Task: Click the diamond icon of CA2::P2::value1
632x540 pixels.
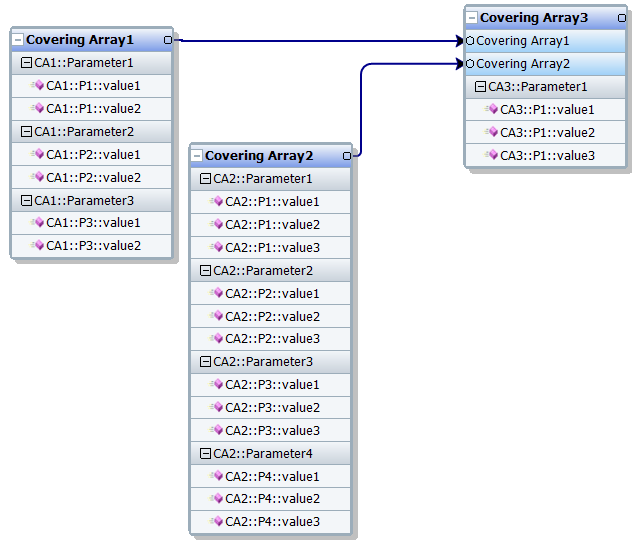Action: (217, 293)
